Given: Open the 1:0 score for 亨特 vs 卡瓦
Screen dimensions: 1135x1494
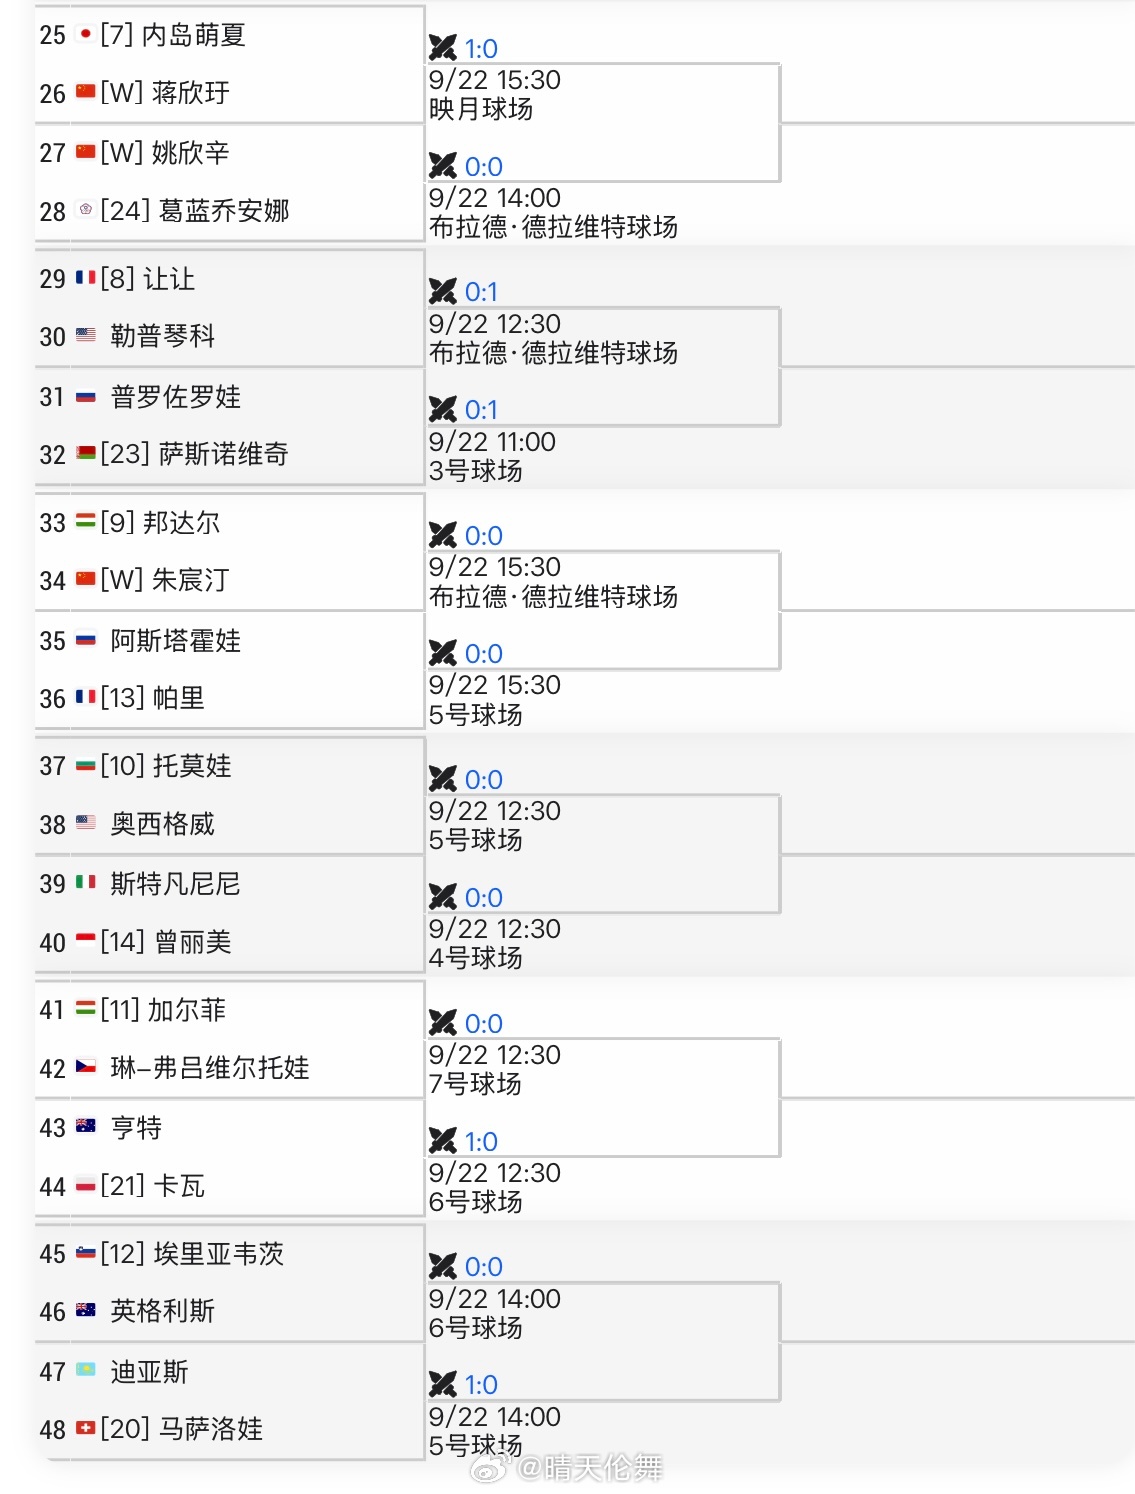Looking at the screenshot, I should pyautogui.click(x=481, y=1142).
